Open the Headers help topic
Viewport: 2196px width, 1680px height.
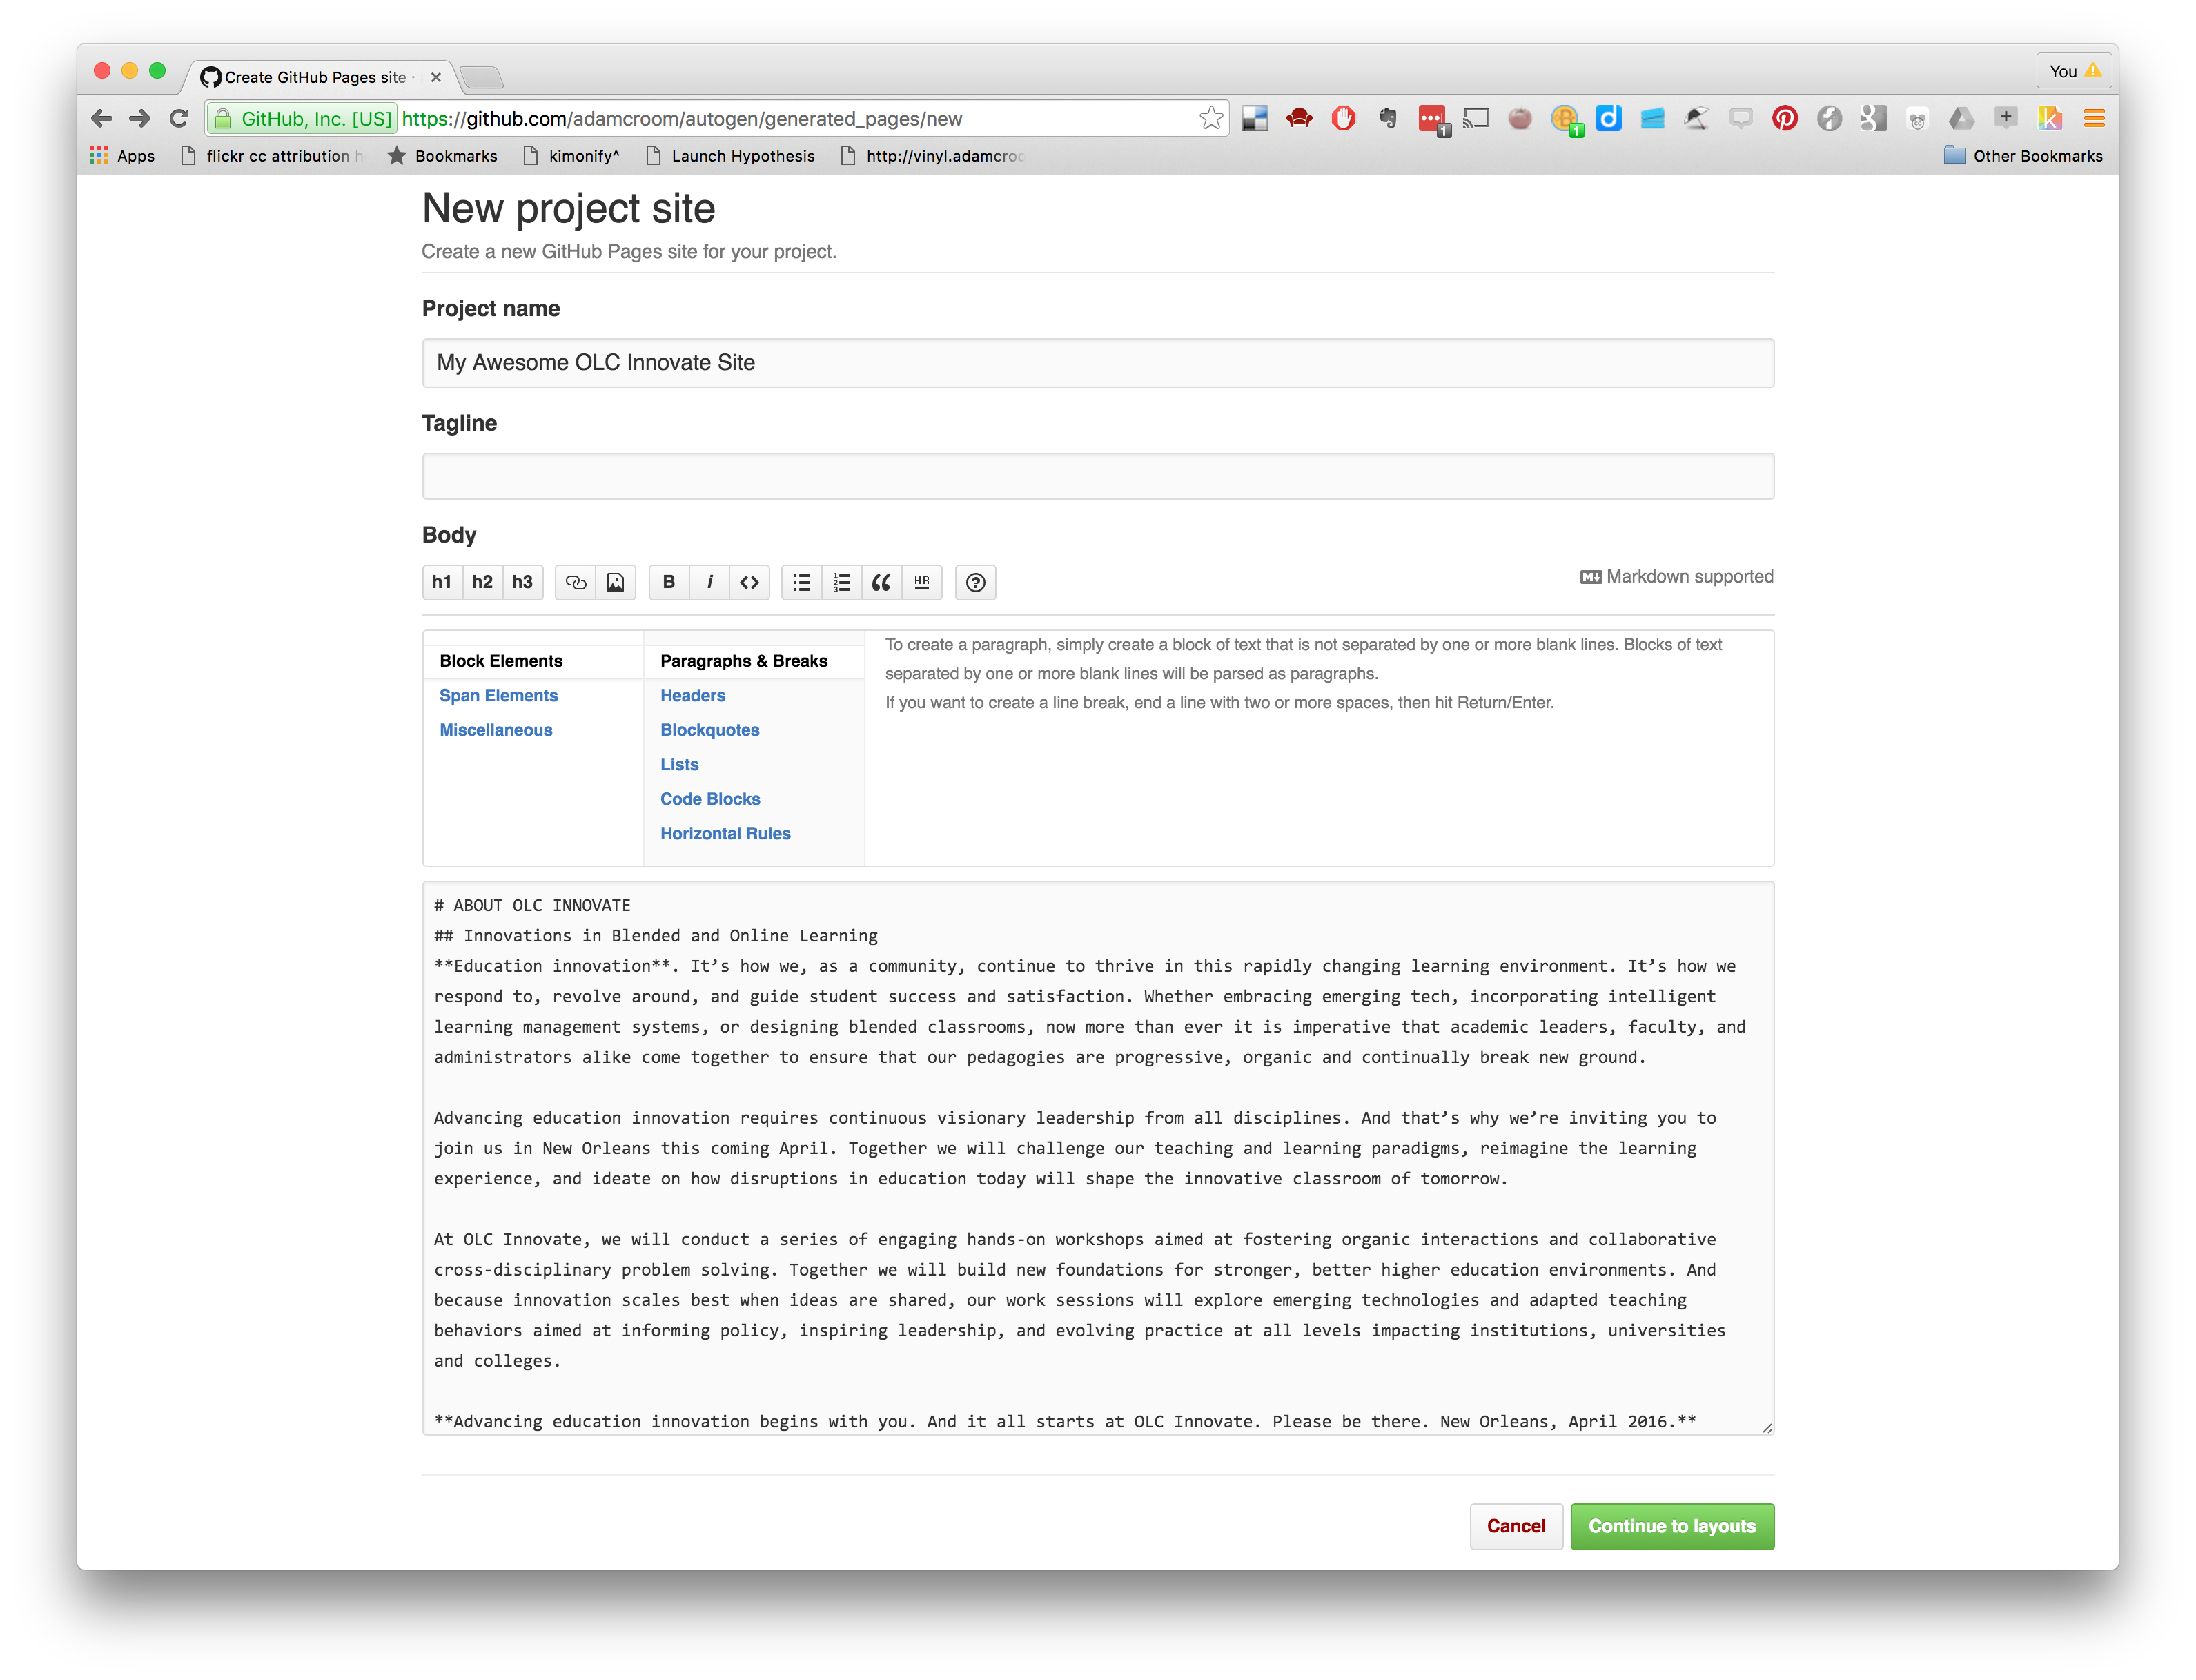[x=693, y=695]
